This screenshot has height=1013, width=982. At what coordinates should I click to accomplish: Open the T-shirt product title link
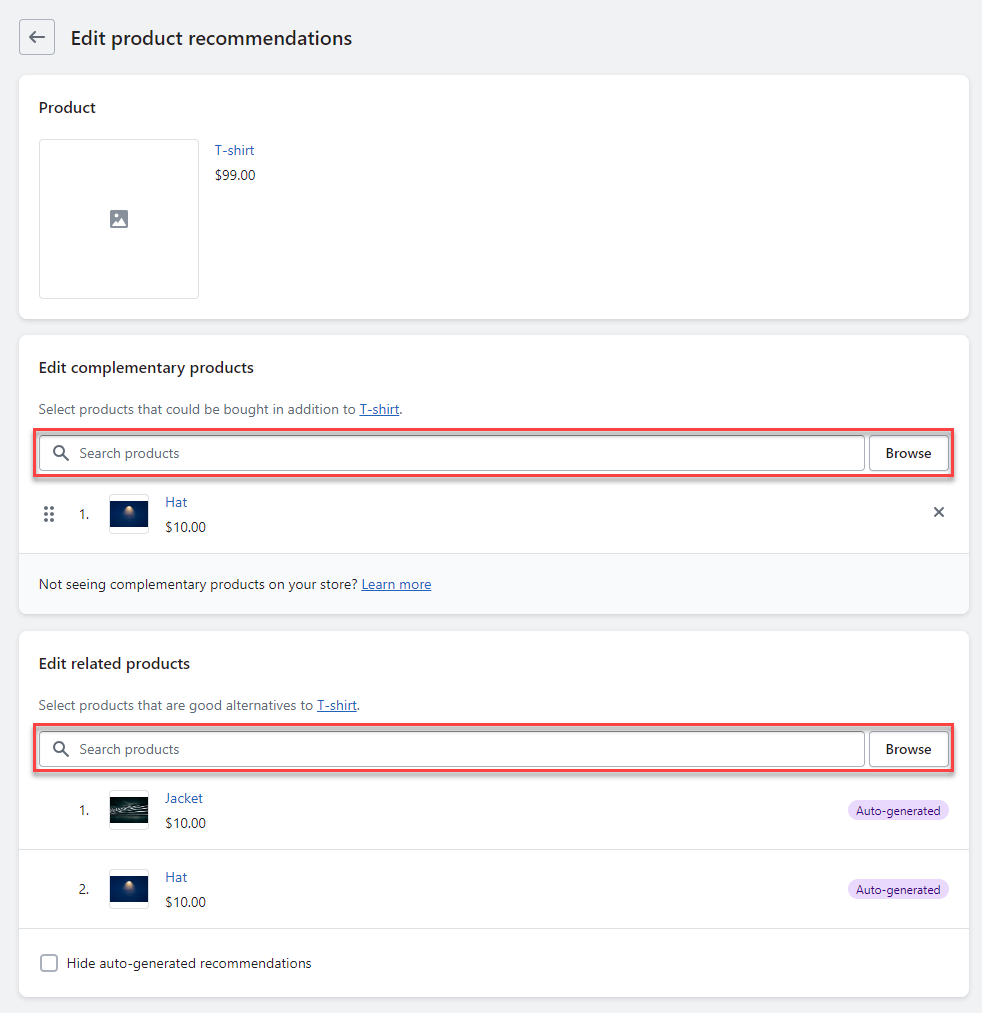235,150
